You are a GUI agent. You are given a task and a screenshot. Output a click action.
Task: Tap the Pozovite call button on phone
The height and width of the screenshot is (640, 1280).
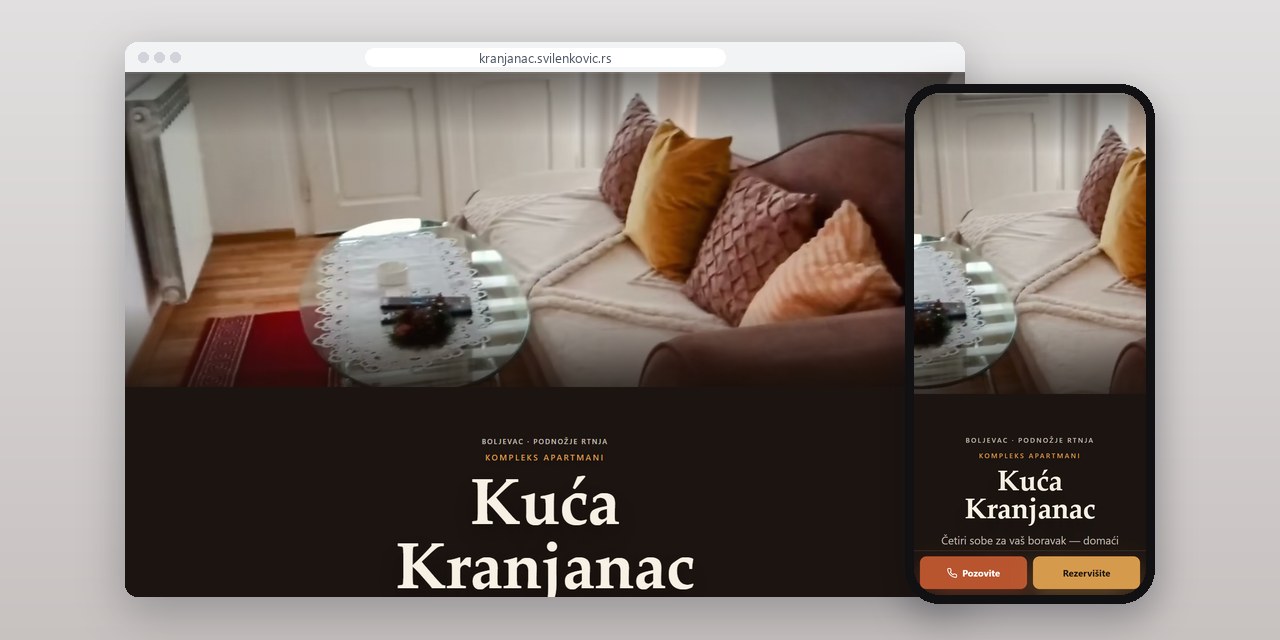tap(973, 573)
